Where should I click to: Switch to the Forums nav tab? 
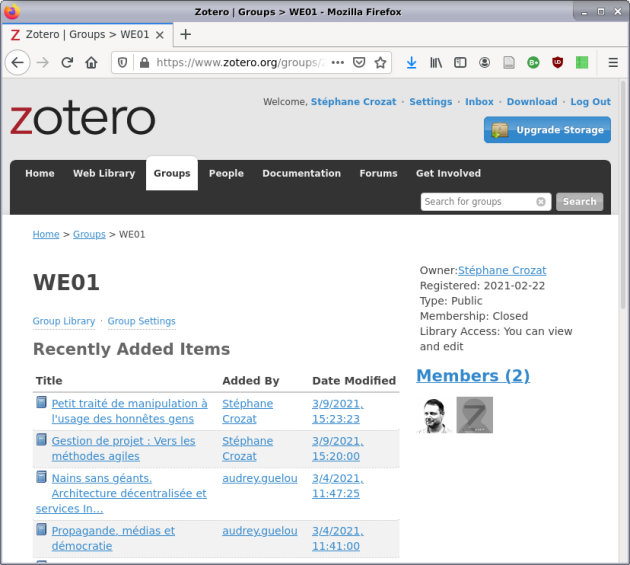[x=378, y=173]
